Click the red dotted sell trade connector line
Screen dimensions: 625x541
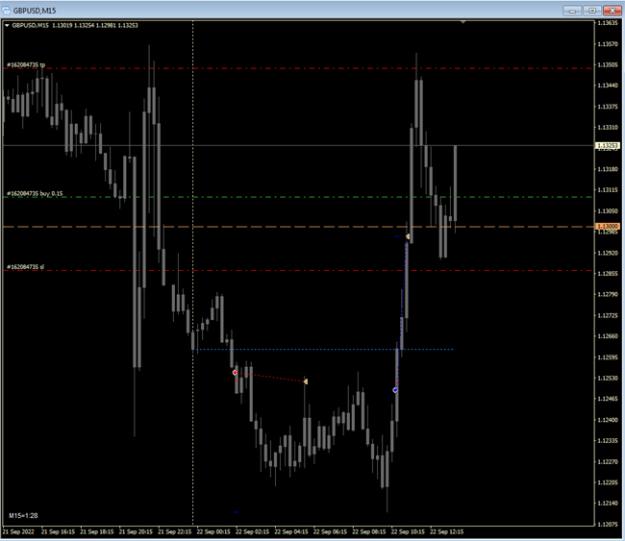270,377
